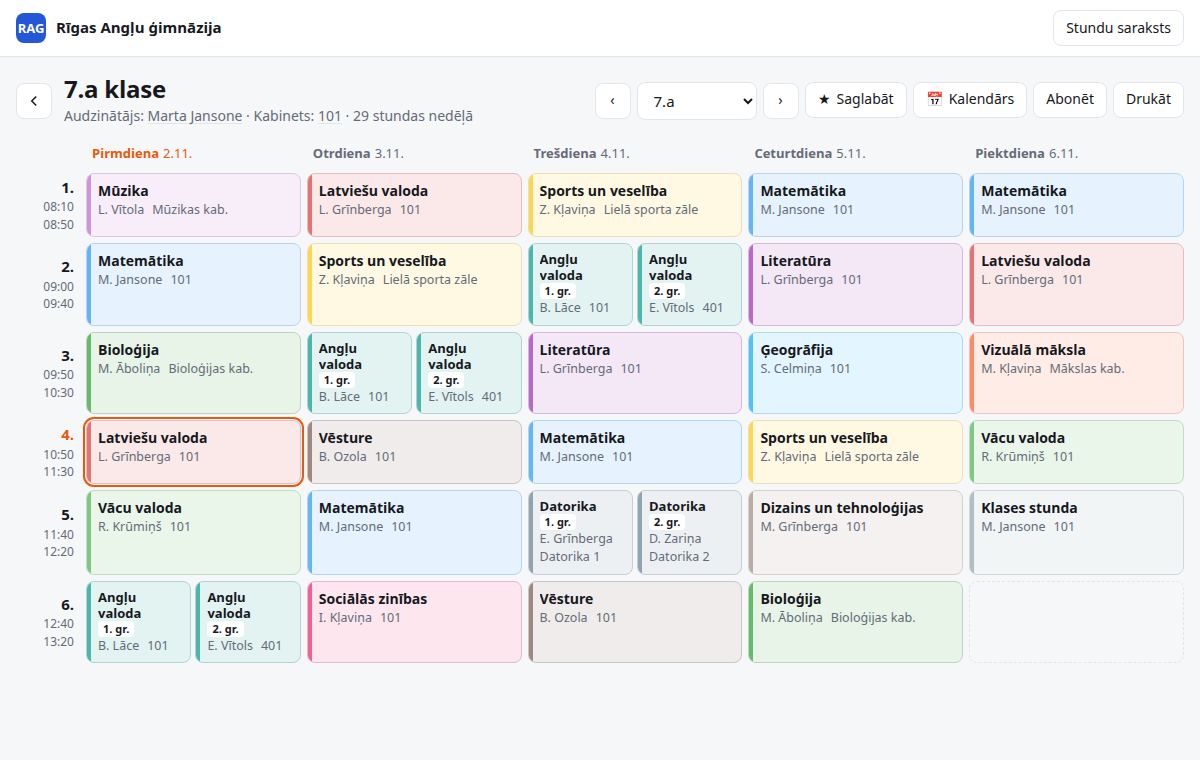Open the highlighted Latviešu valoda lesson on Monday

click(x=194, y=452)
